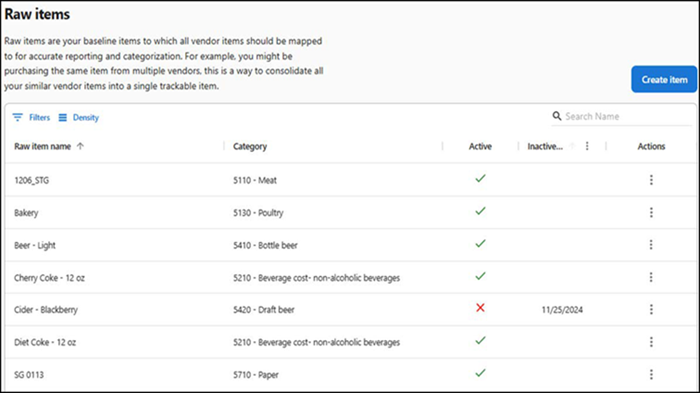Click the search magnifier icon
The height and width of the screenshot is (393, 700).
click(557, 116)
